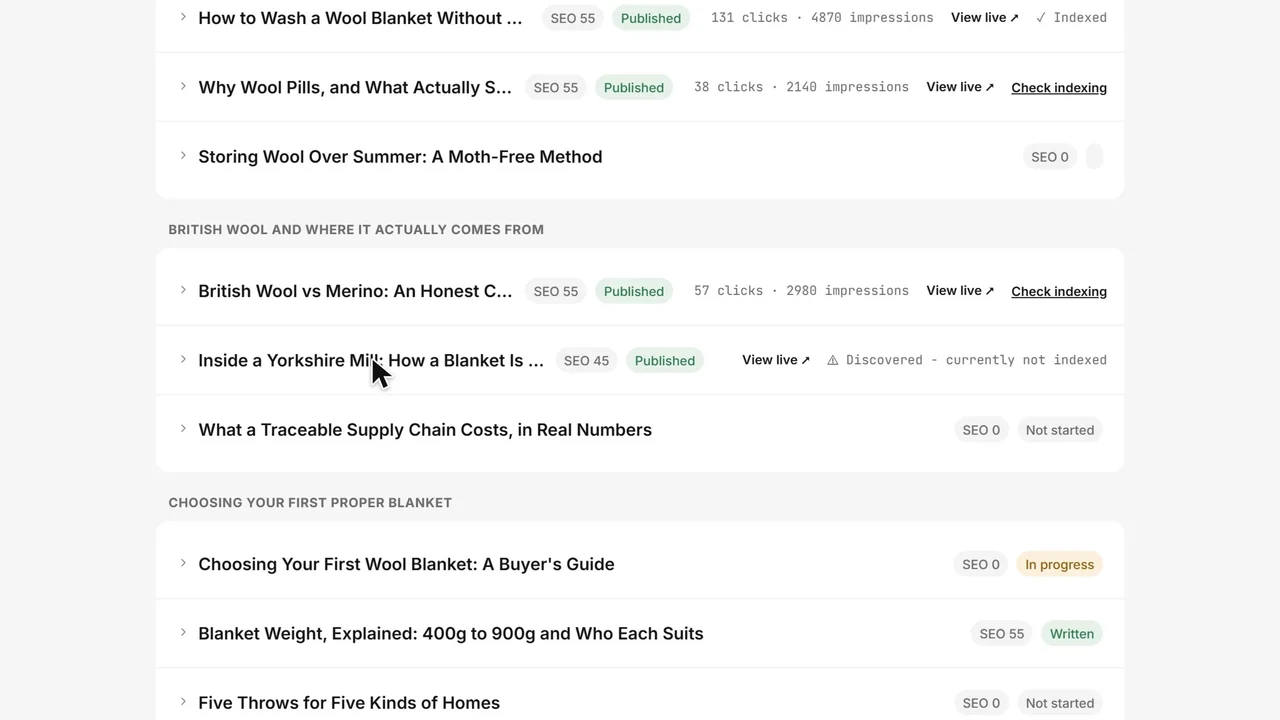Open 'View live' for wool blanket washing article

click(985, 17)
